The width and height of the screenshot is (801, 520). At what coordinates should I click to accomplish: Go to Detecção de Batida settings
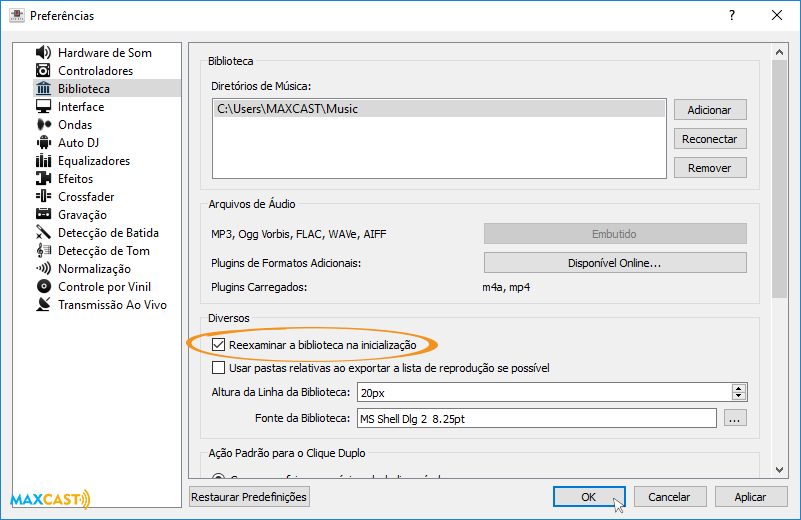108,233
